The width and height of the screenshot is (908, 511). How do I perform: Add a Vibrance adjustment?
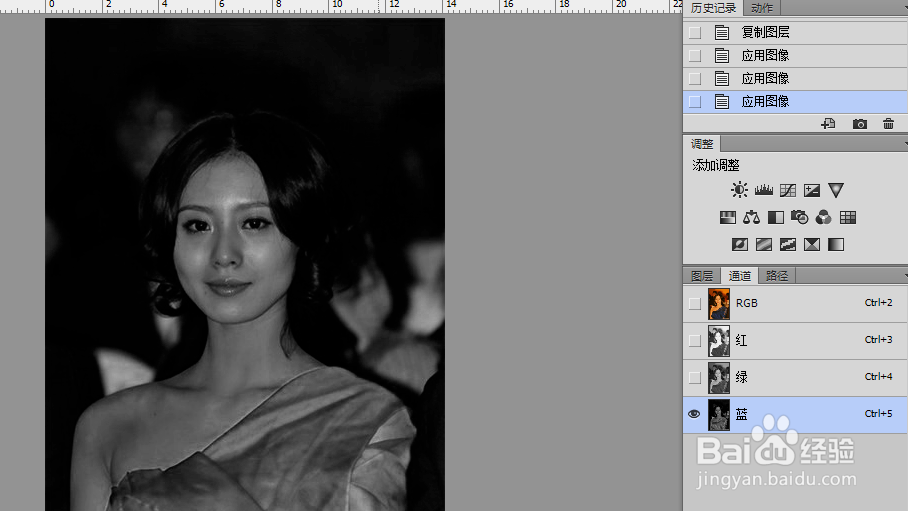click(836, 190)
